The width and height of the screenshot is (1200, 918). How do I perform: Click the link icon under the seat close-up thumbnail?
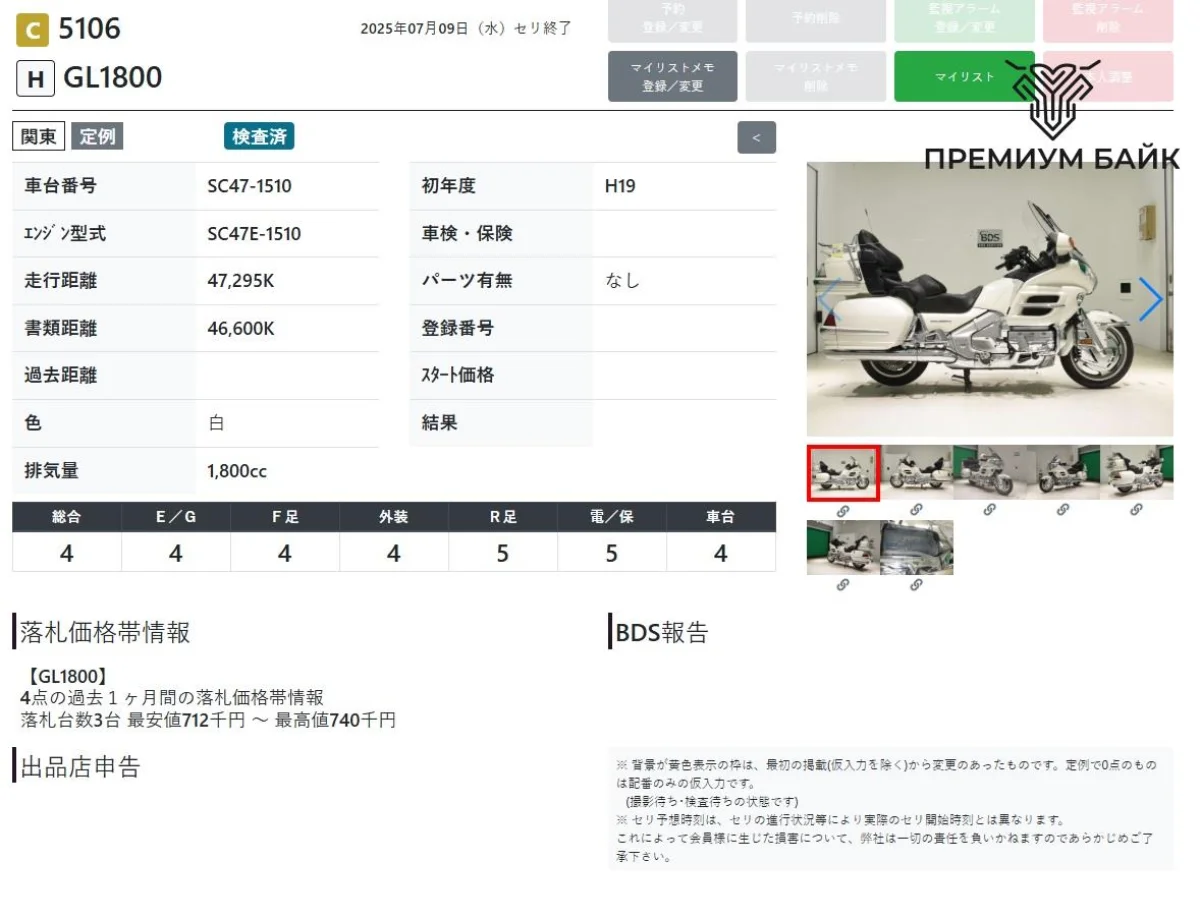click(x=916, y=585)
